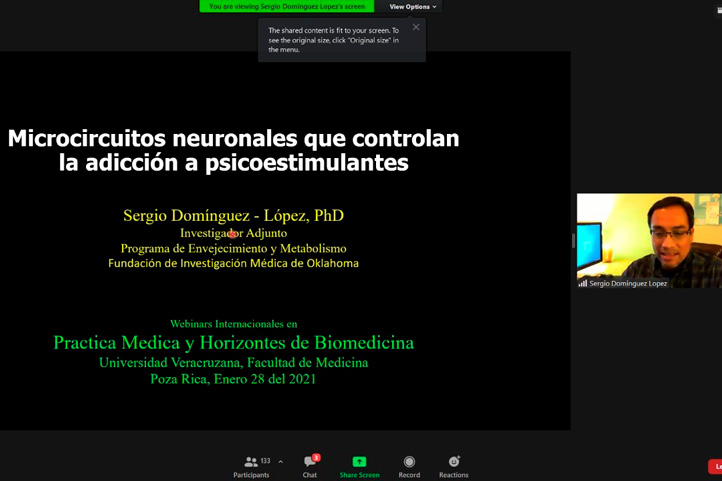
Task: Click the participant count number 133
Action: click(x=265, y=462)
